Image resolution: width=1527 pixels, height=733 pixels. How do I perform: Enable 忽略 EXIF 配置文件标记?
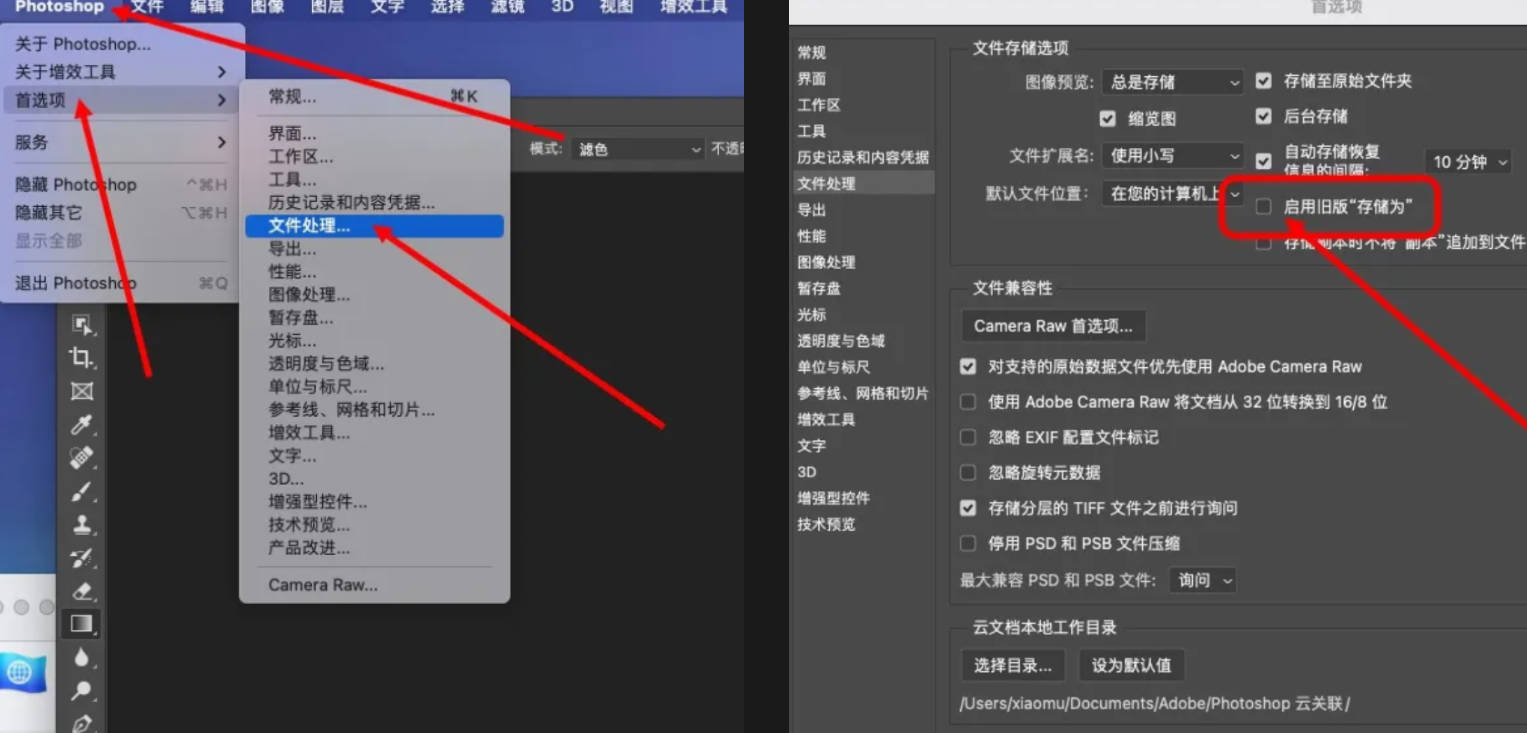tap(968, 437)
